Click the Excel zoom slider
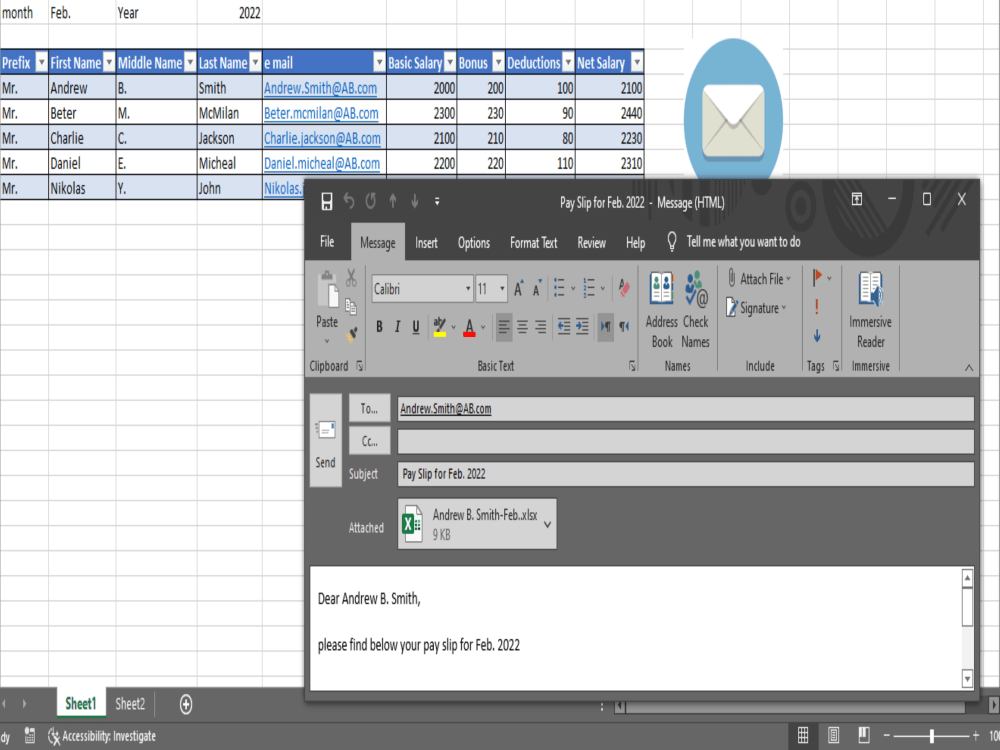Image resolution: width=1000 pixels, height=750 pixels. click(932, 736)
